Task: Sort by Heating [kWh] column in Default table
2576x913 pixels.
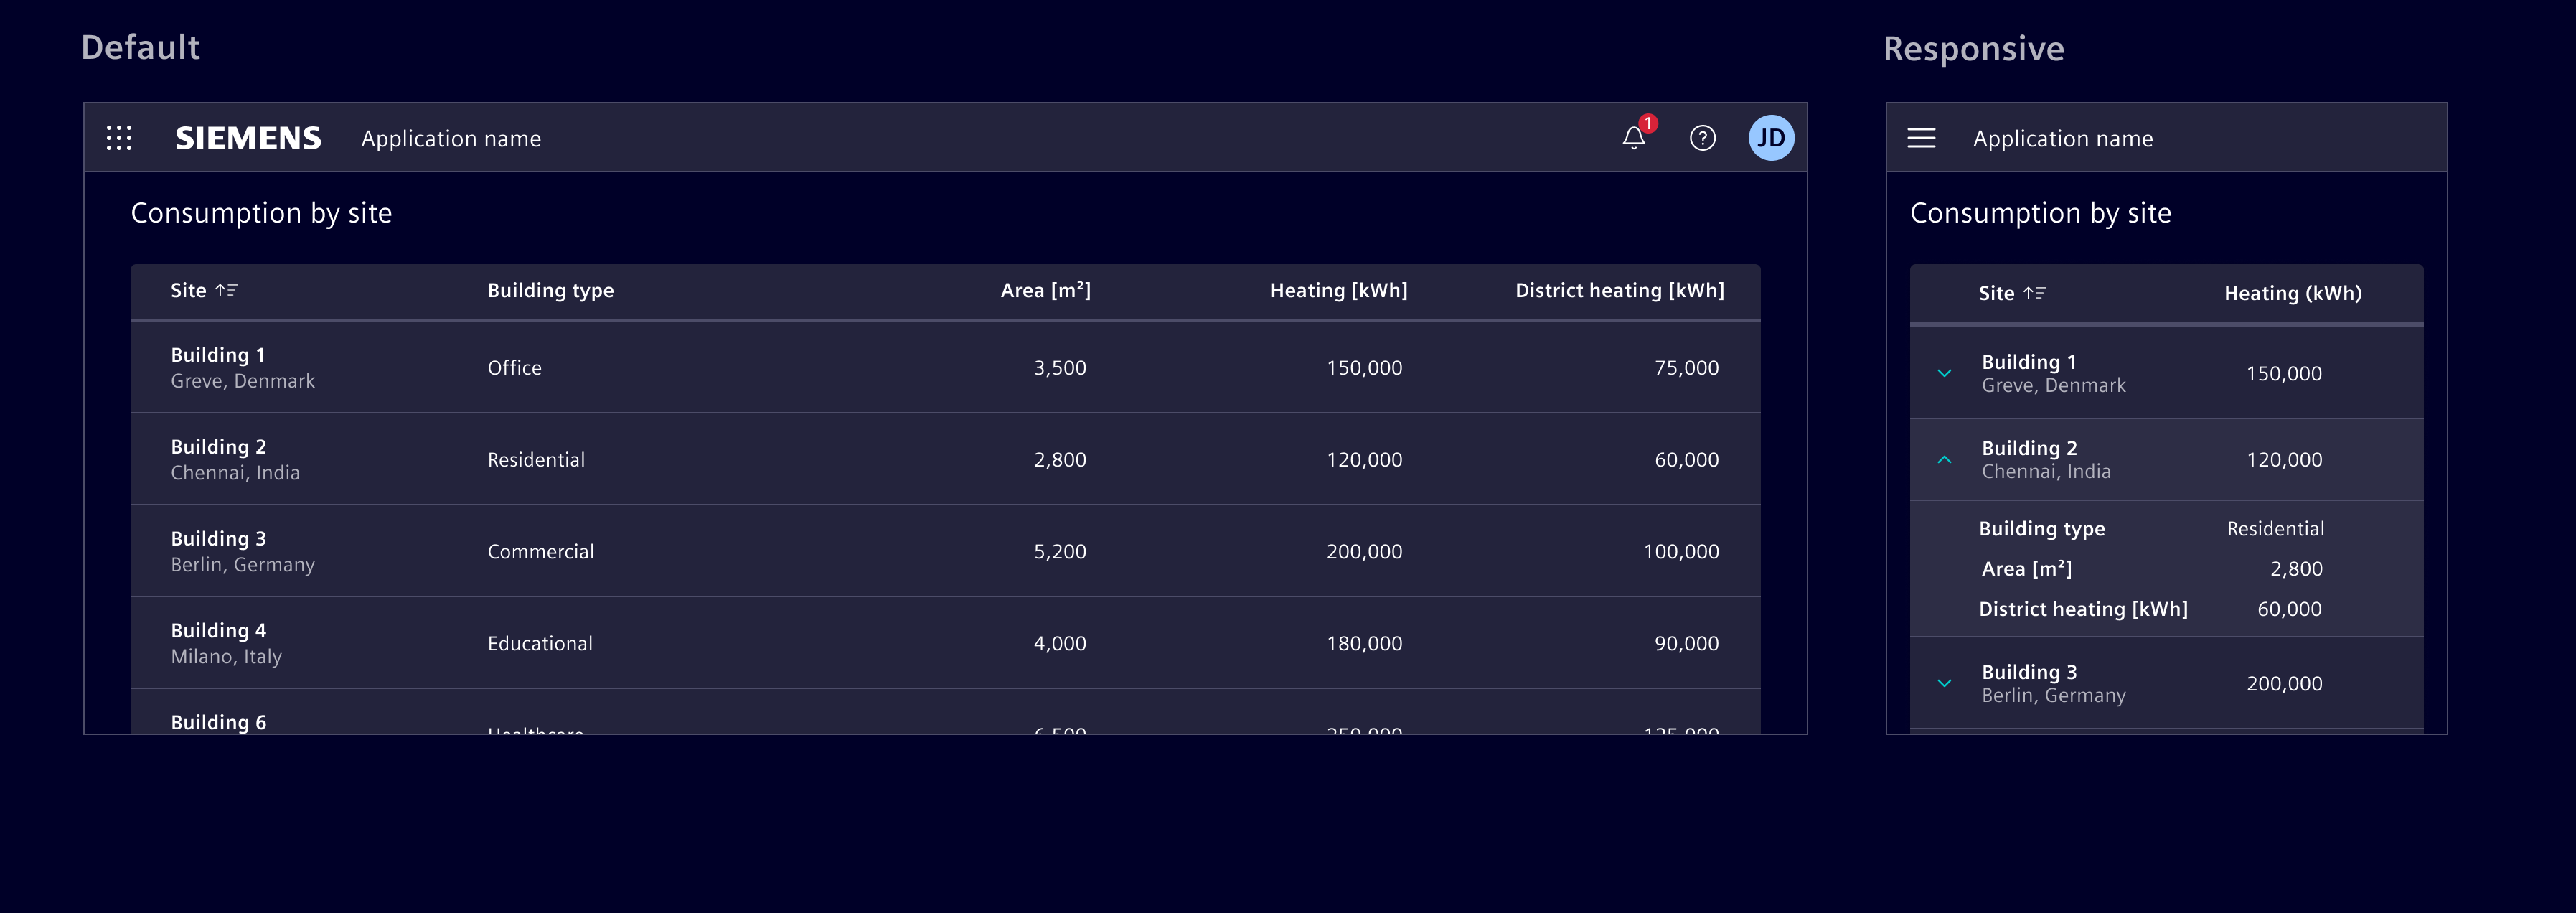Action: [1338, 290]
